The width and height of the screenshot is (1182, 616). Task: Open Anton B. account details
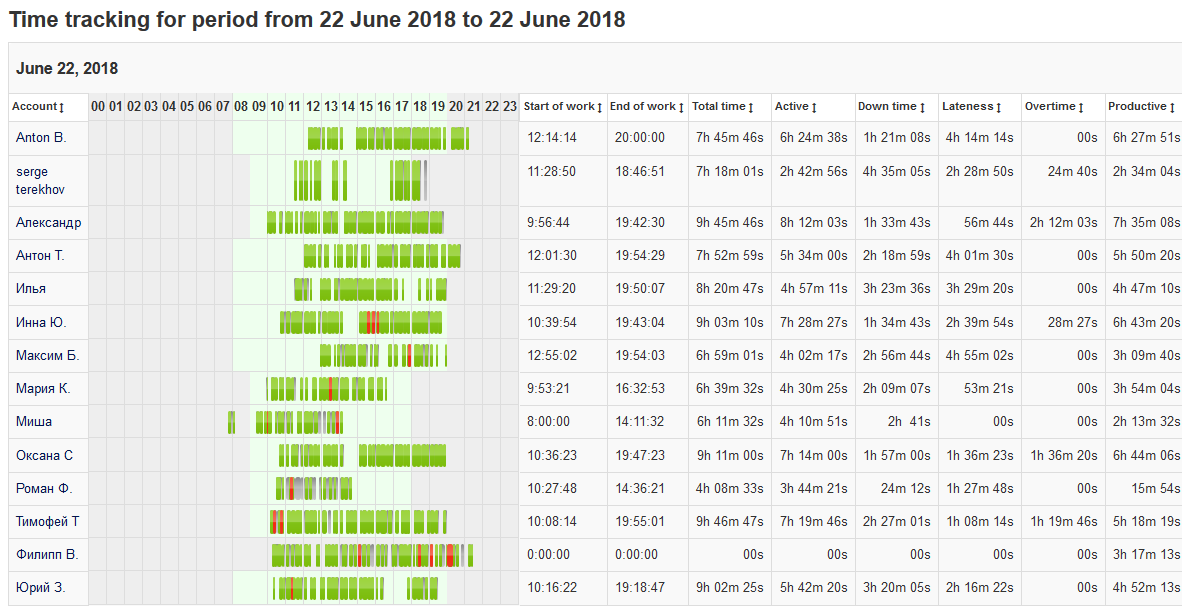pyautogui.click(x=41, y=138)
